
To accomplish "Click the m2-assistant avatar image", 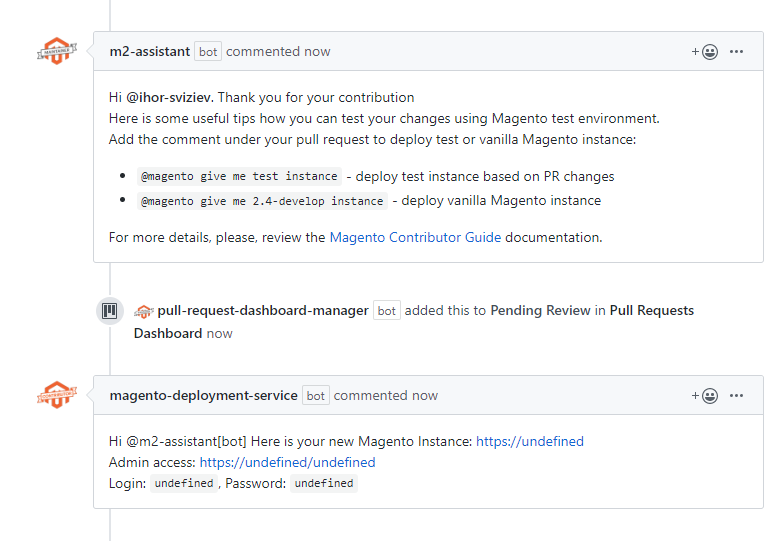I will tap(57, 51).
